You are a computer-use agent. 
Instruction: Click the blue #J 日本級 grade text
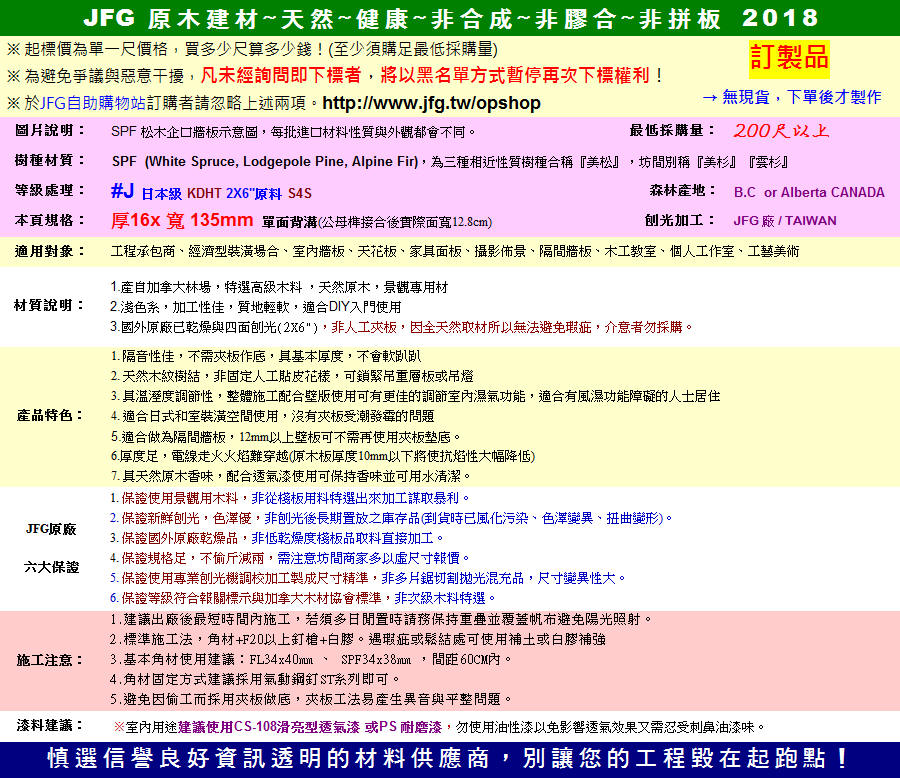tap(146, 192)
